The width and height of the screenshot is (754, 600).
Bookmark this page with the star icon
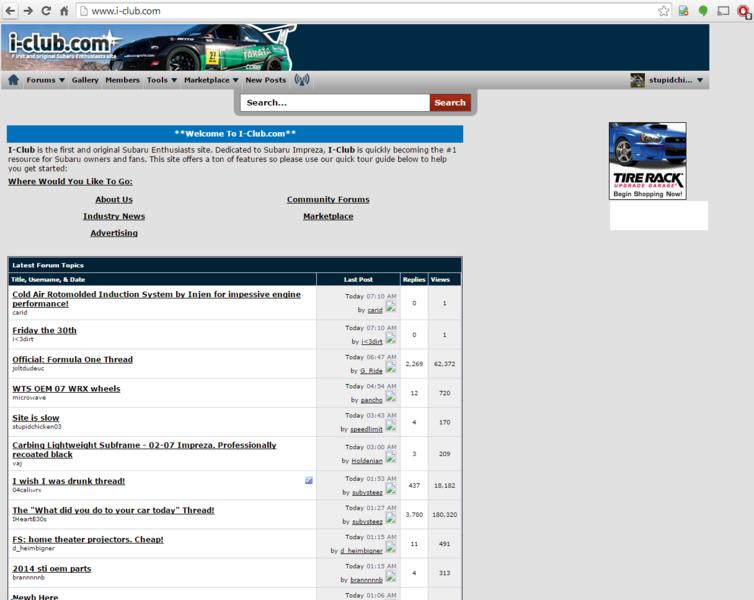coord(664,11)
